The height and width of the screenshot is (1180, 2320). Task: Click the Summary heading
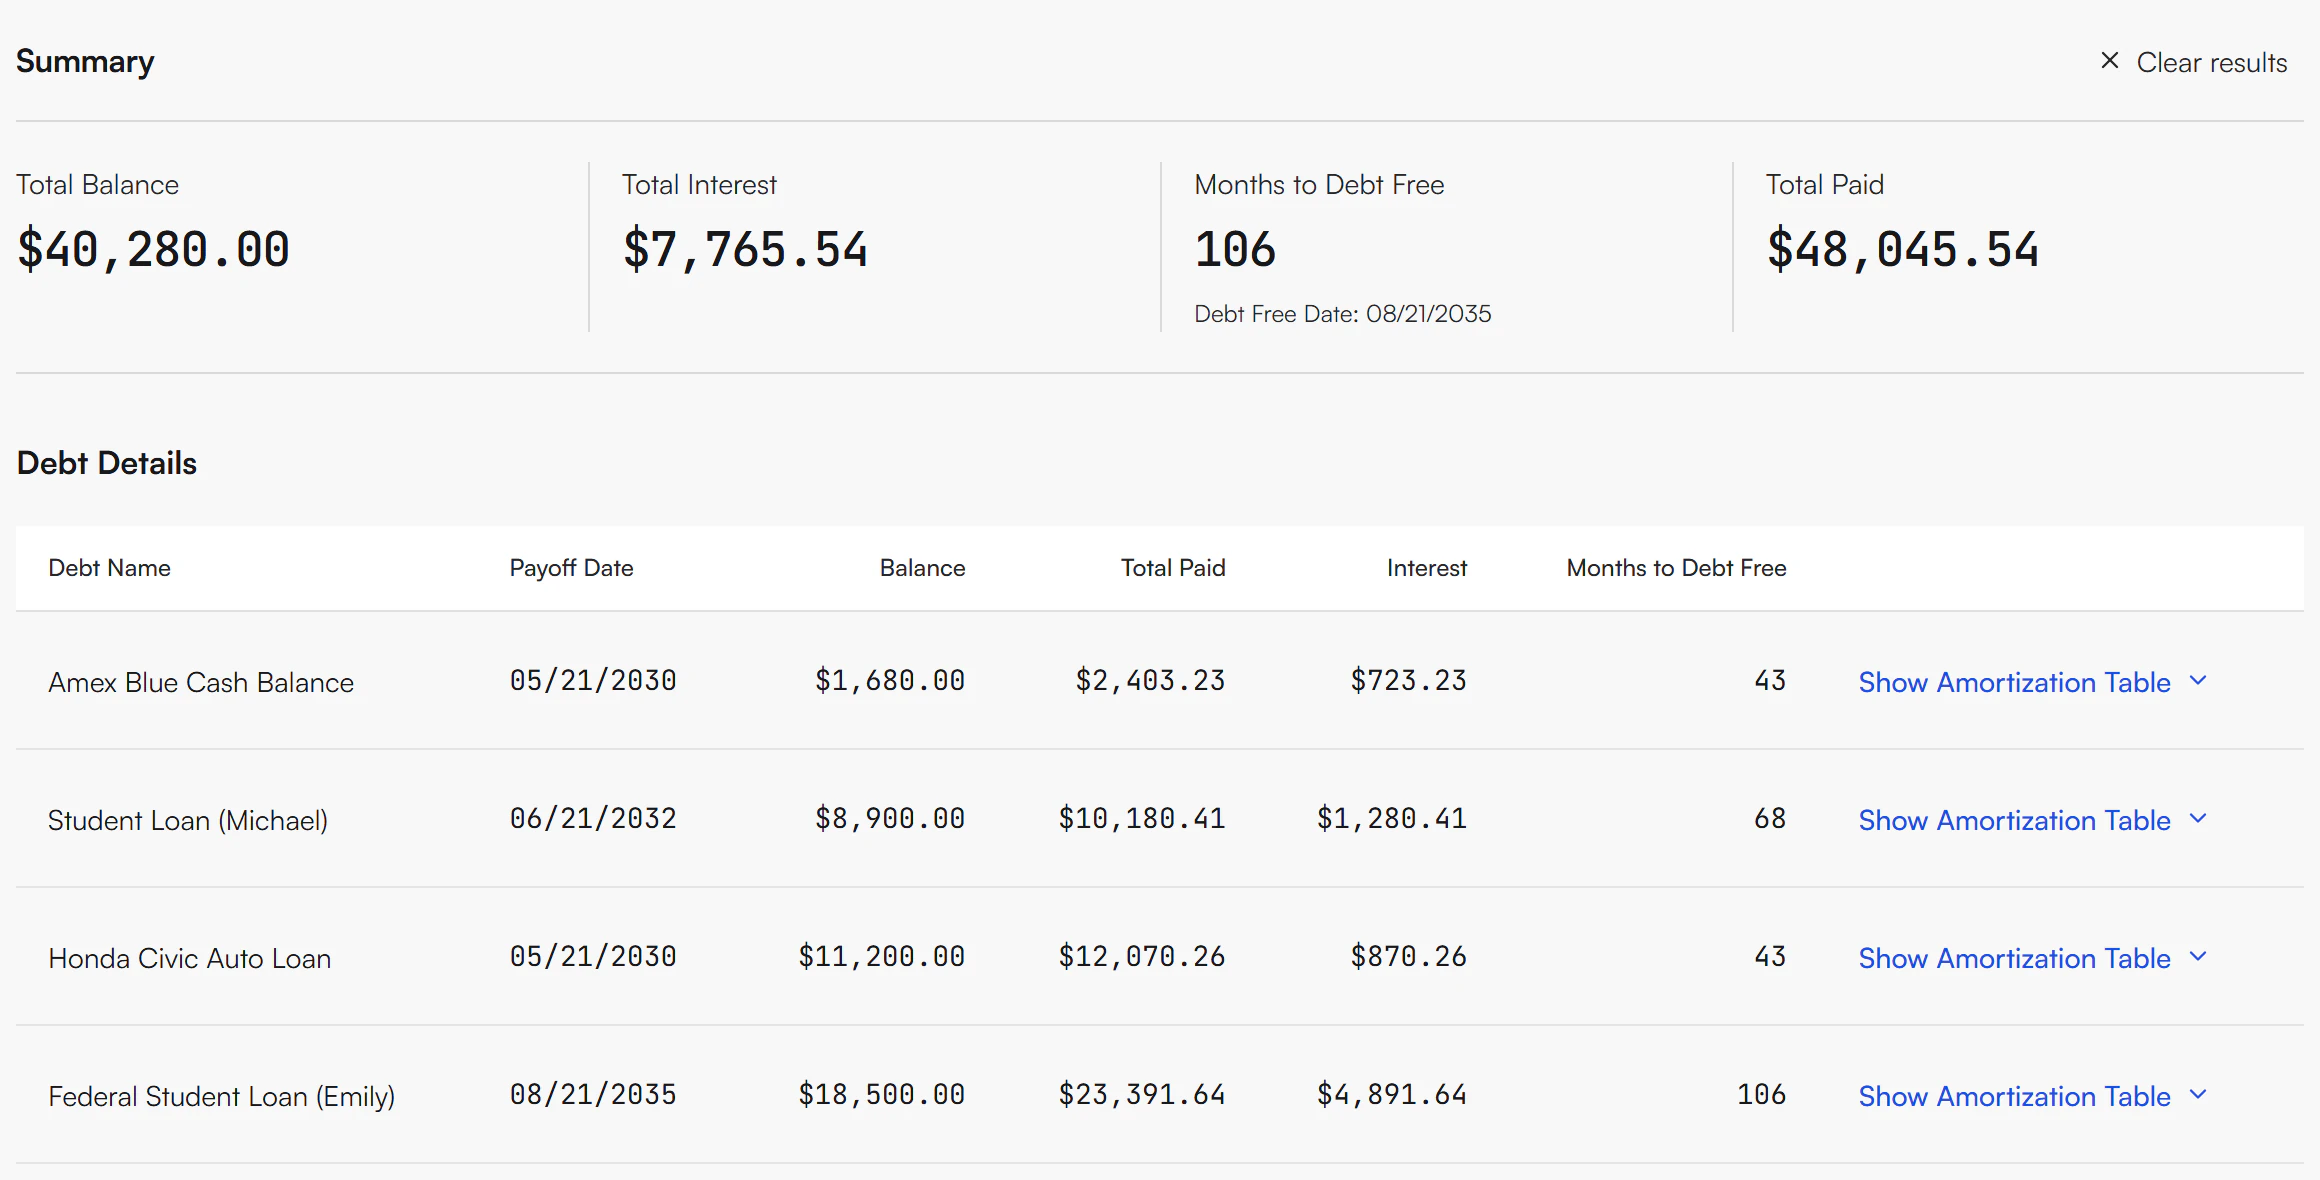click(x=85, y=62)
